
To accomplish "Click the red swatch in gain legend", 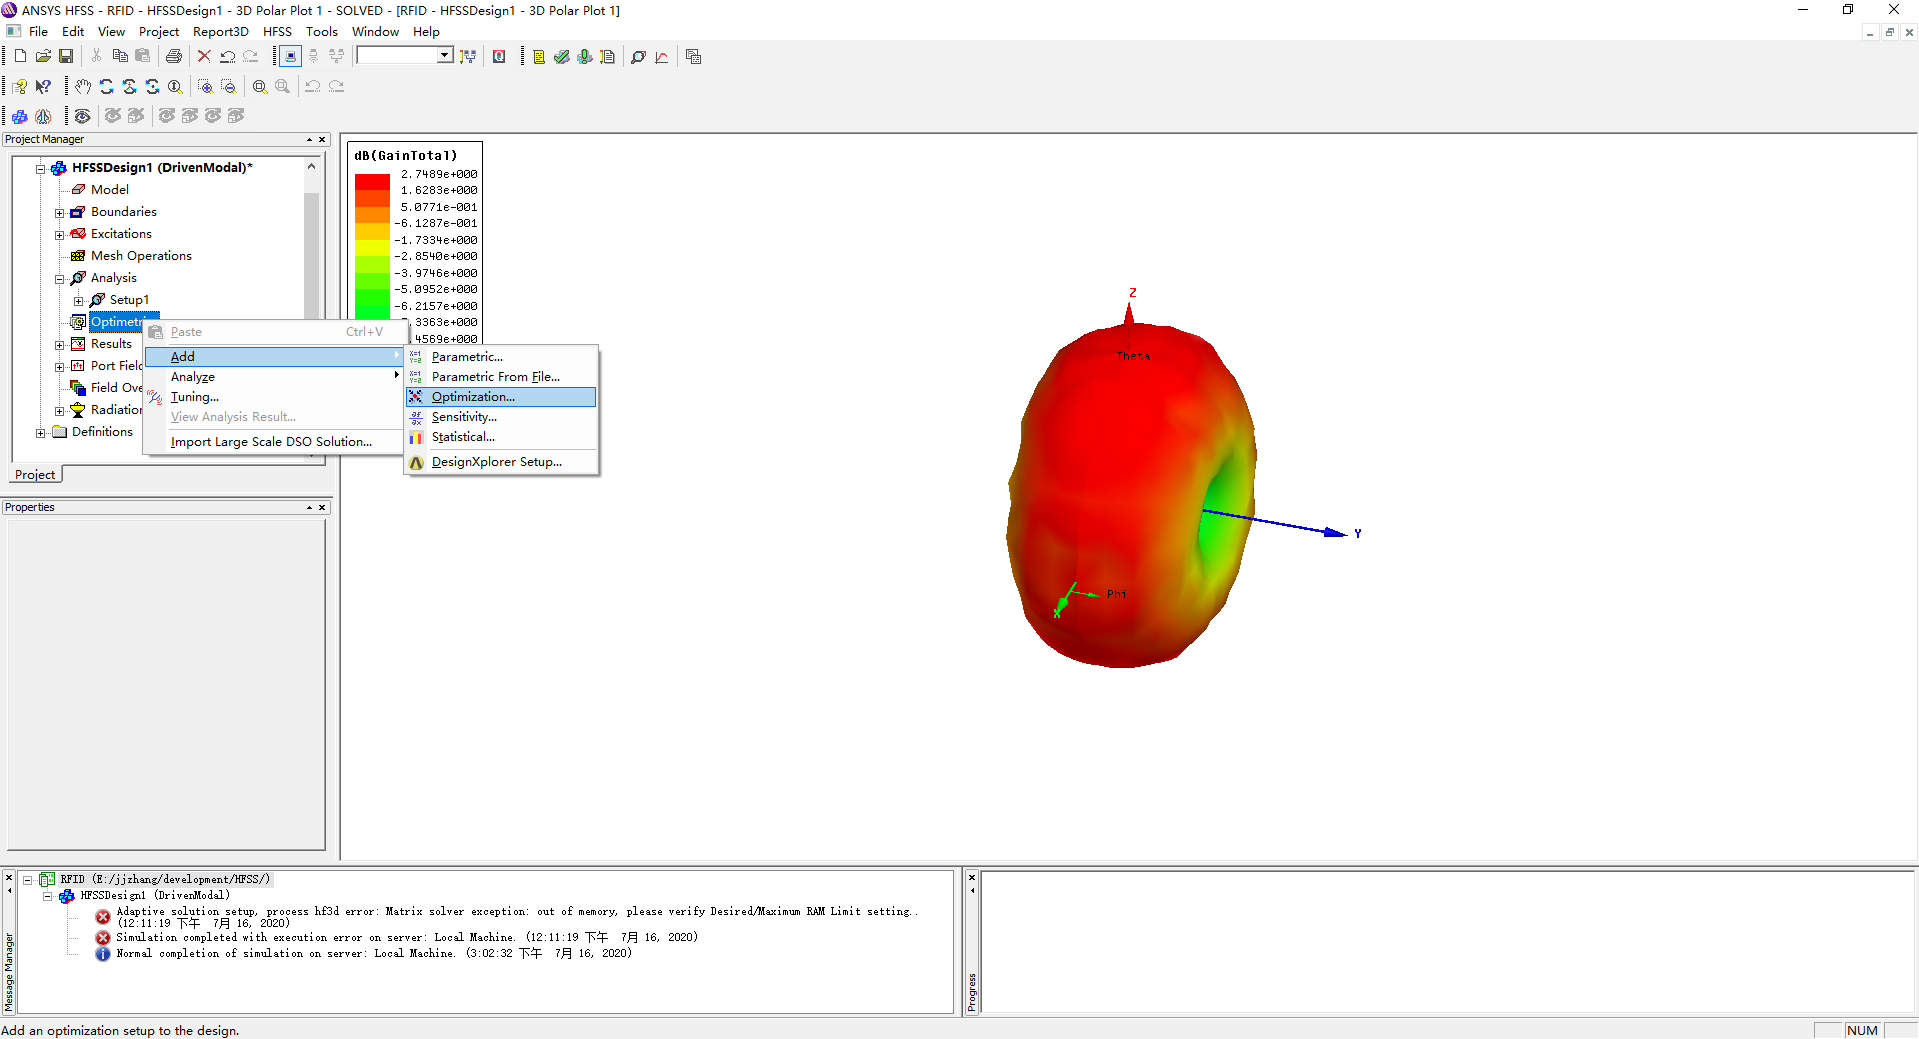I will point(372,182).
